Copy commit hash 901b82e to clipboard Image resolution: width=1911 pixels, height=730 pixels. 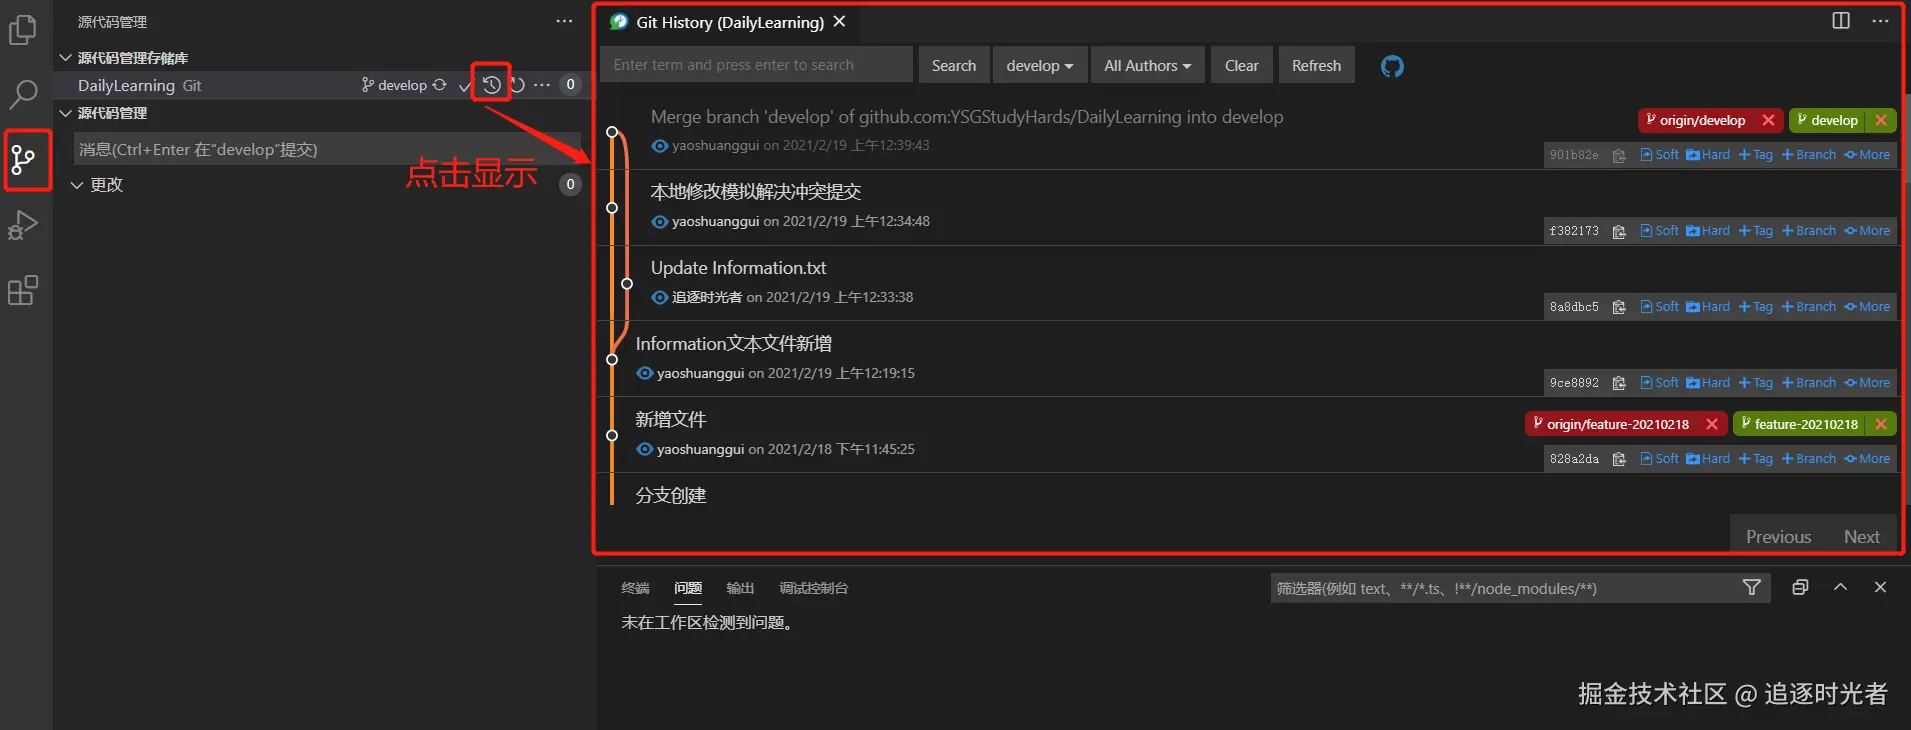click(x=1619, y=155)
